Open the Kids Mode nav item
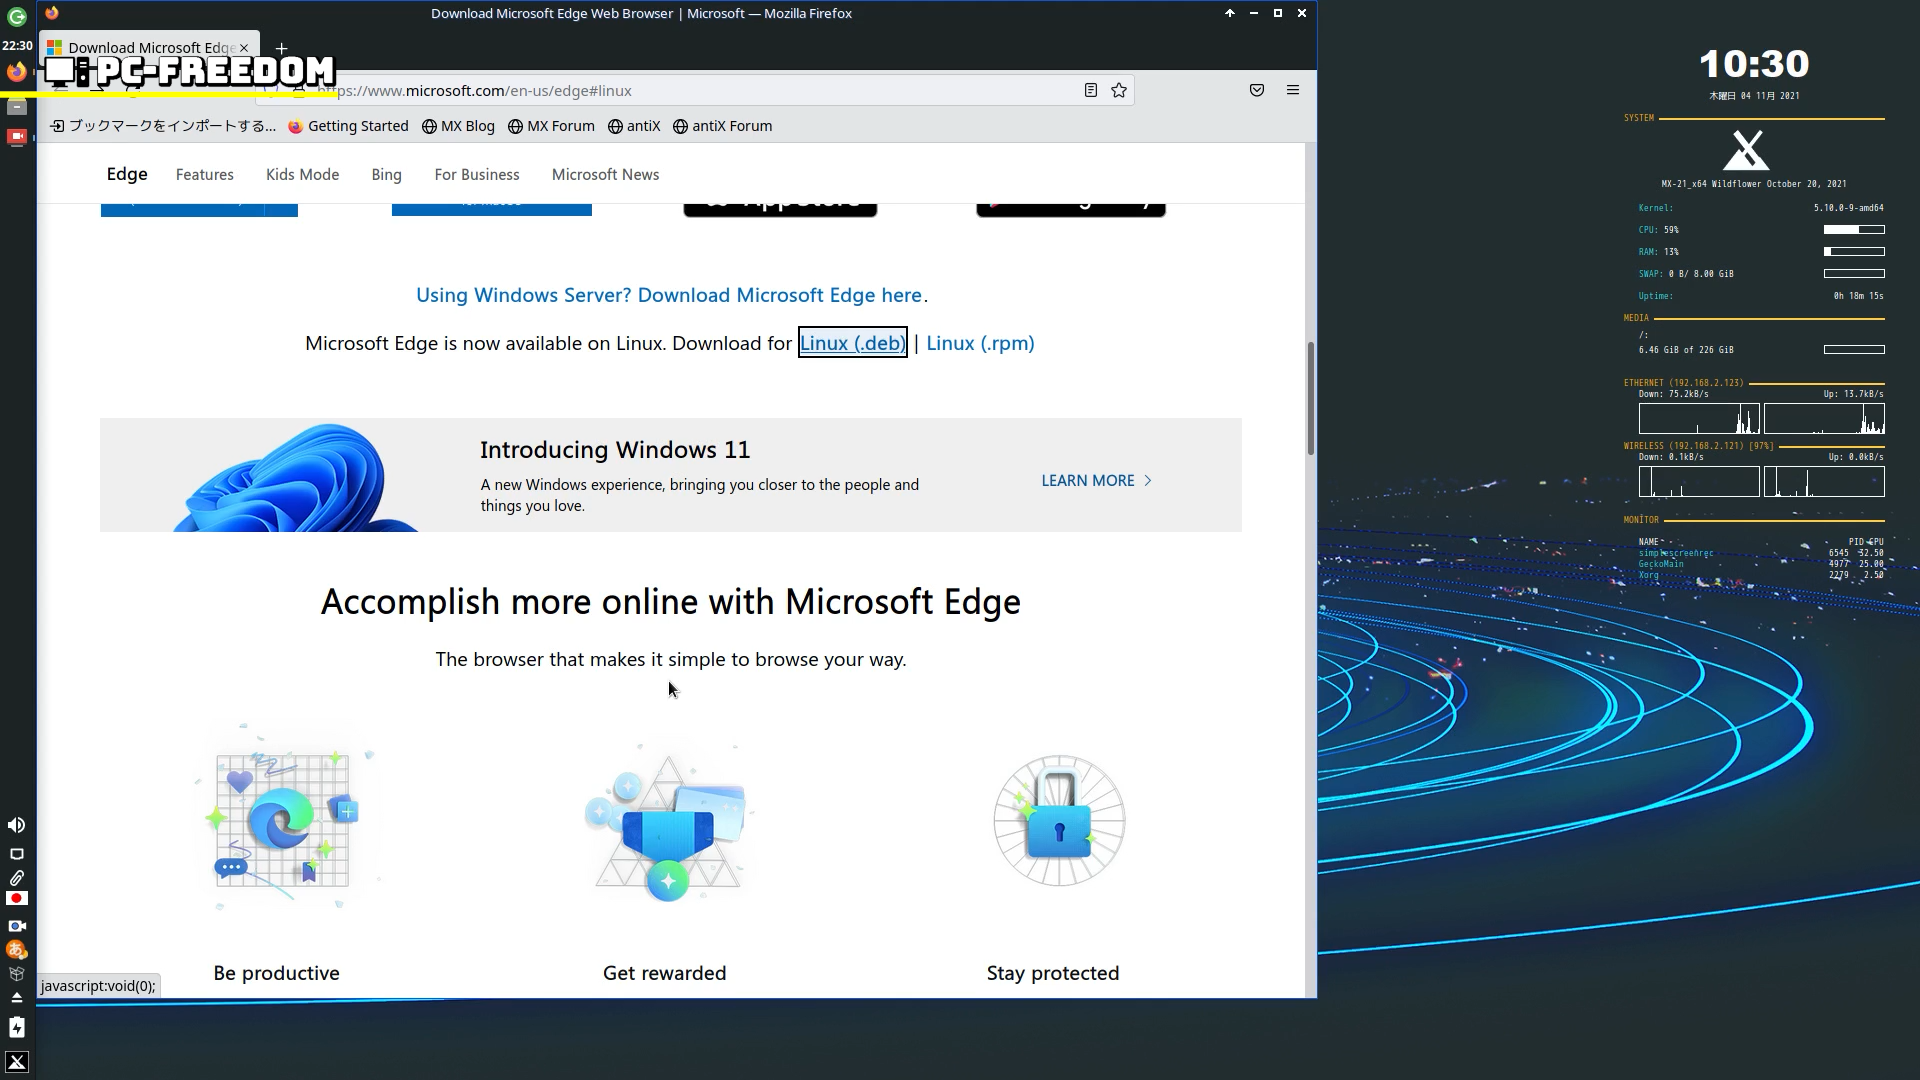The image size is (1920, 1080). (x=302, y=175)
